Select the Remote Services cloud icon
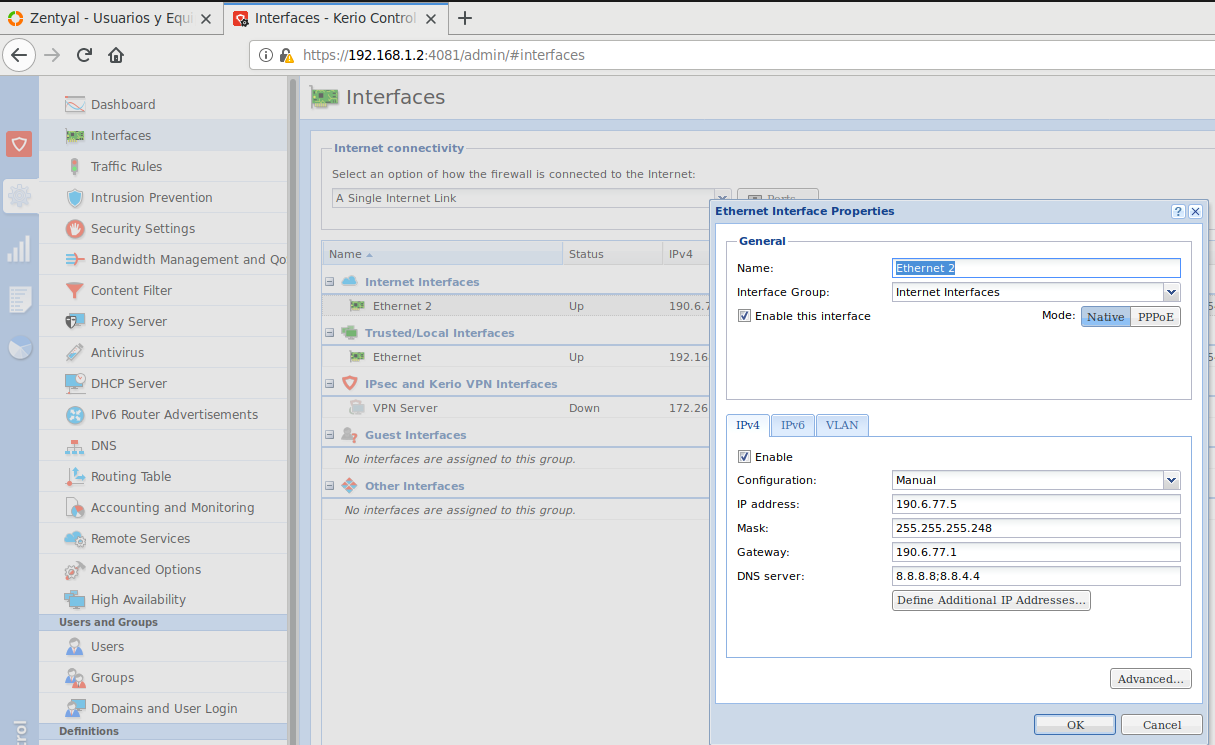Viewport: 1215px width, 745px height. click(x=75, y=538)
